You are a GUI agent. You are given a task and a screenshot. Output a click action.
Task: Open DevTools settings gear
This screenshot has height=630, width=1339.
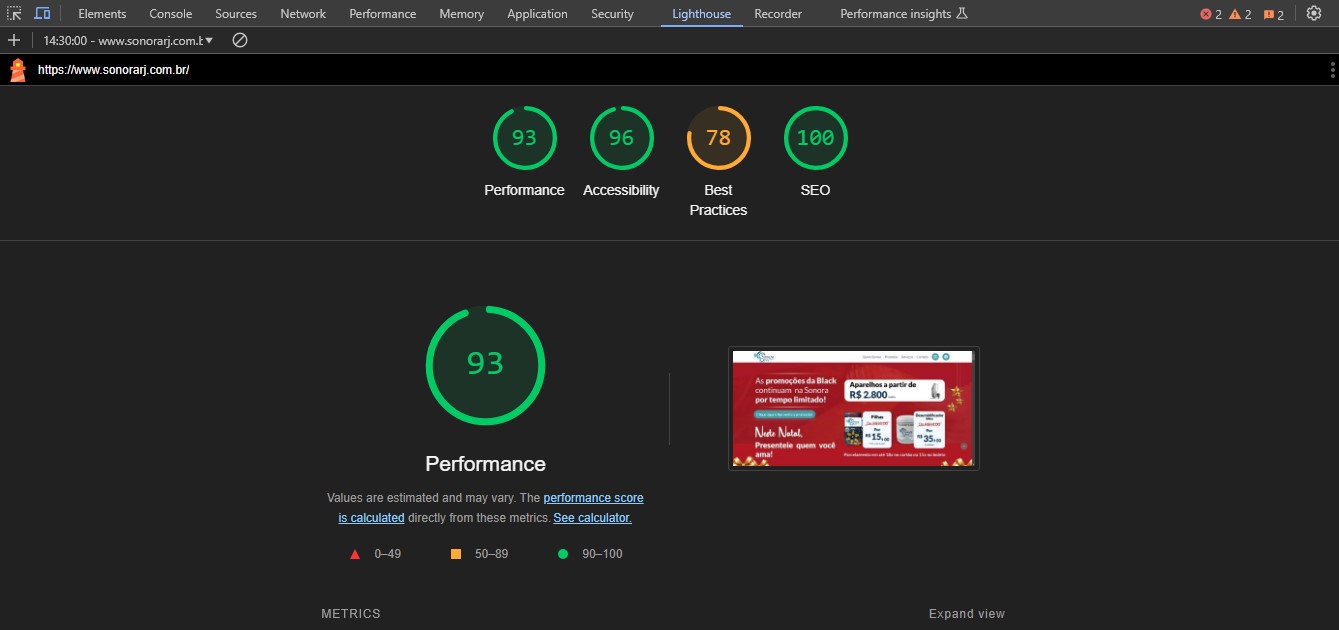(1314, 14)
